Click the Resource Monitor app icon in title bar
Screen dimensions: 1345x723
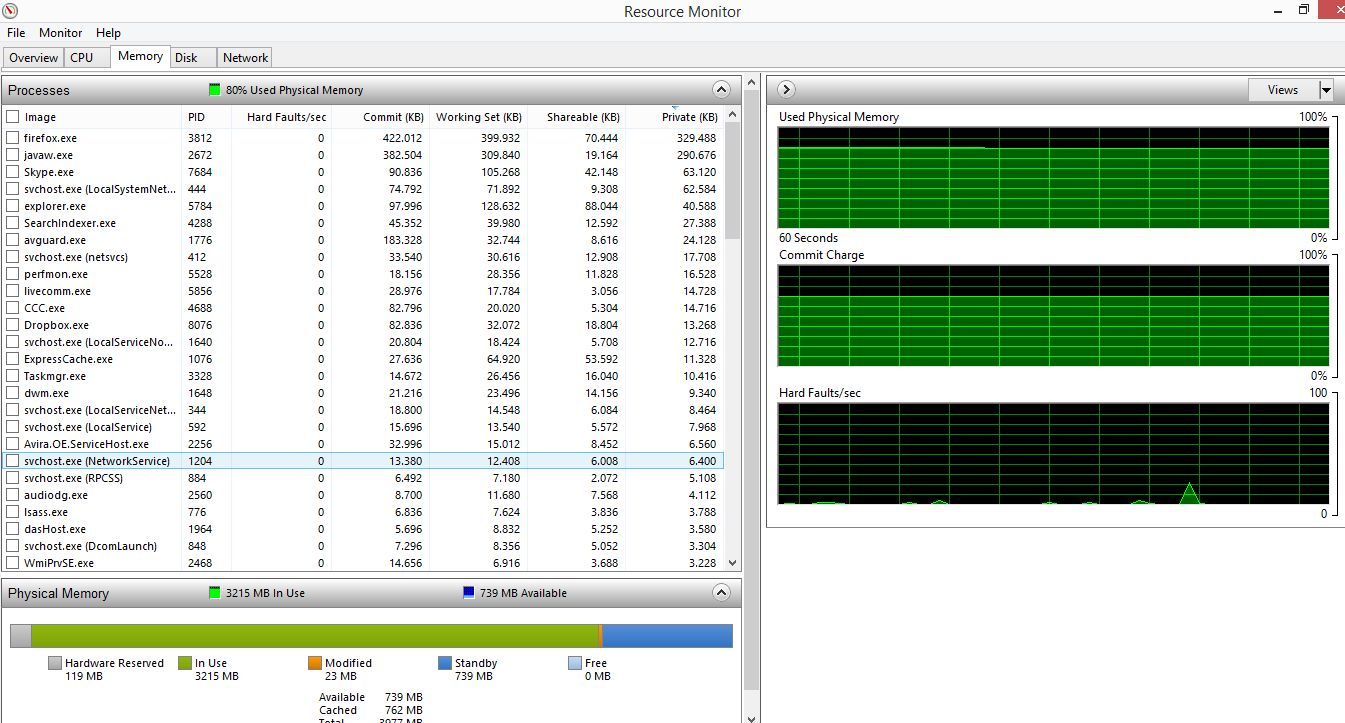tap(11, 11)
